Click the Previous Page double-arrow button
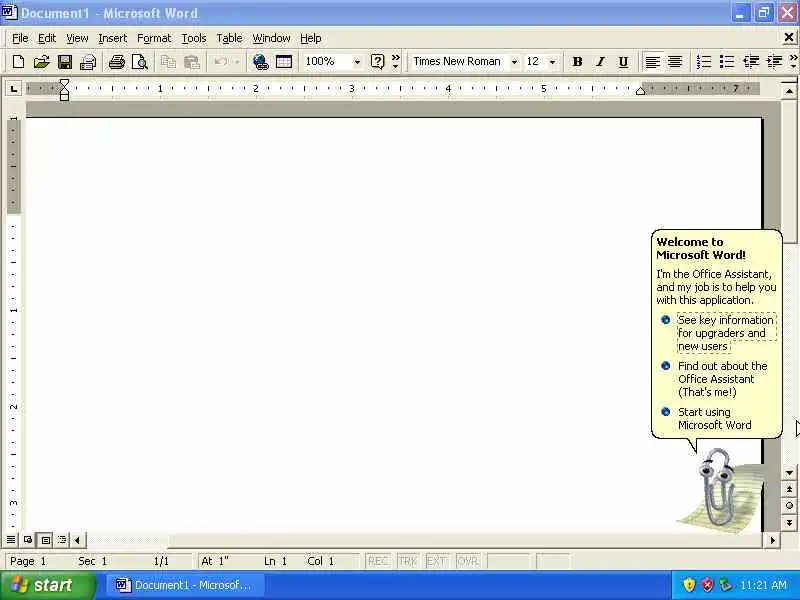This screenshot has height=600, width=800. point(789,489)
